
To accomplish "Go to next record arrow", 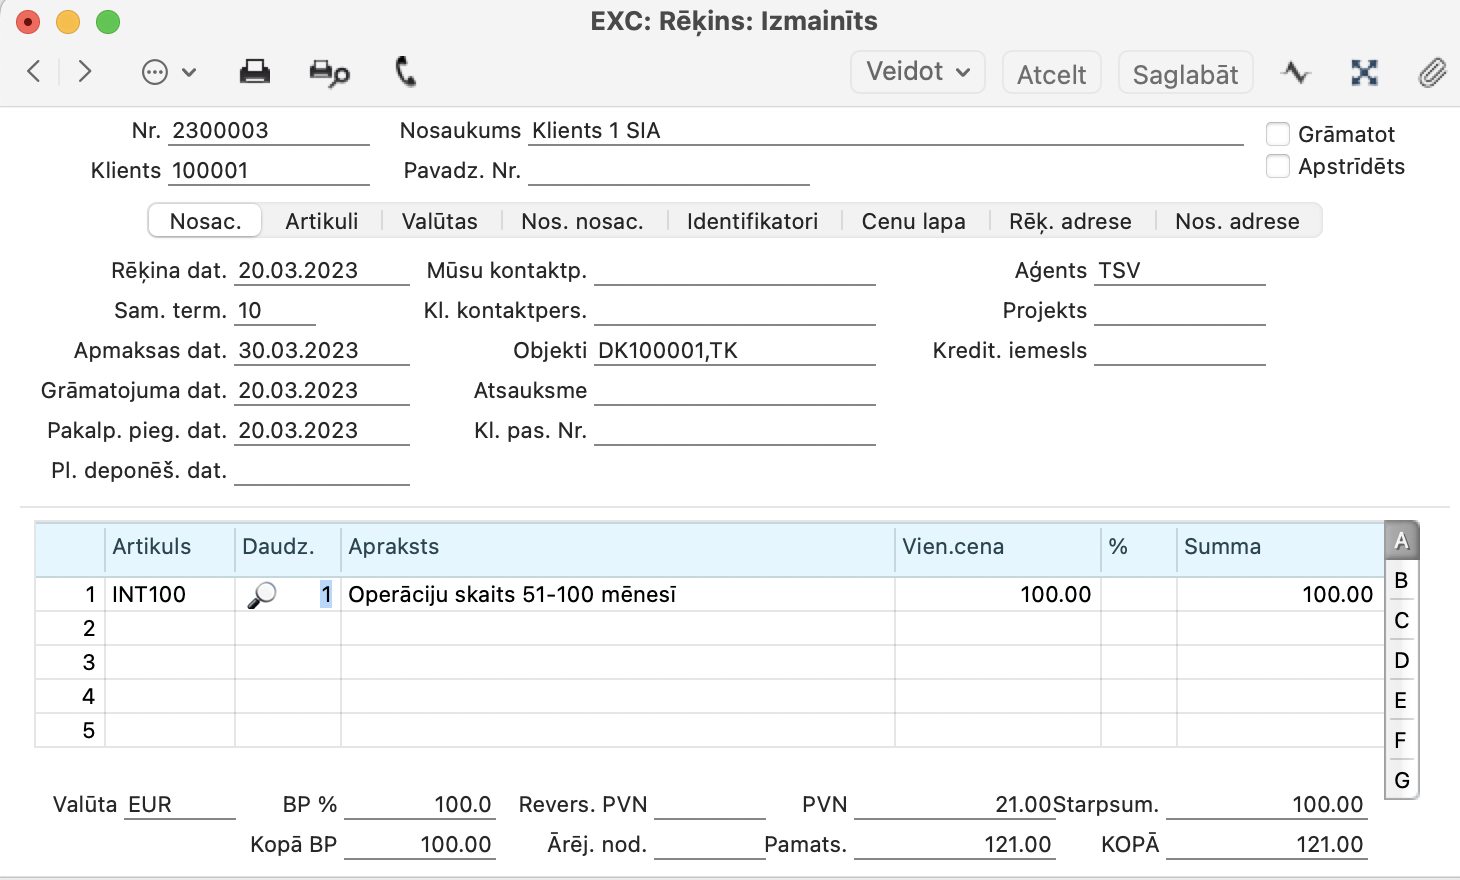I will [85, 72].
